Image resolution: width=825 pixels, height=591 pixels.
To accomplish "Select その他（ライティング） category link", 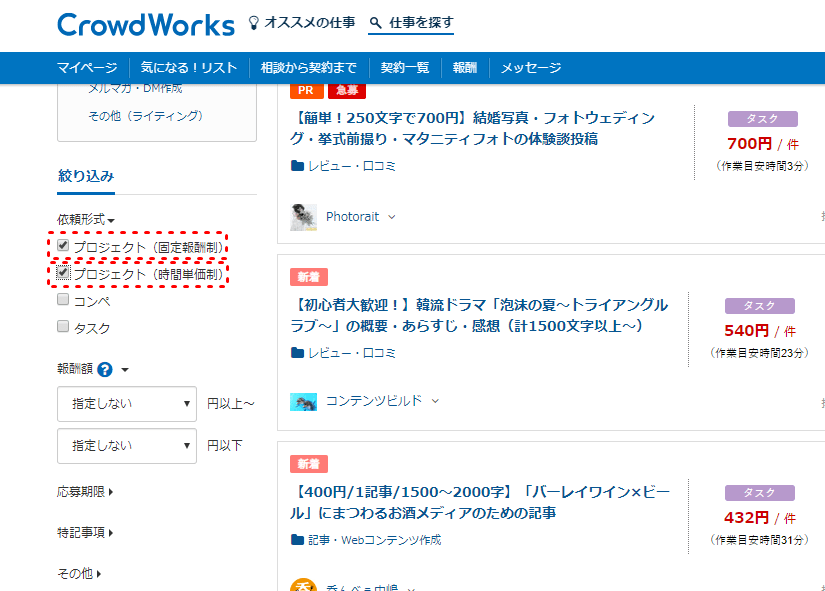I will point(145,116).
